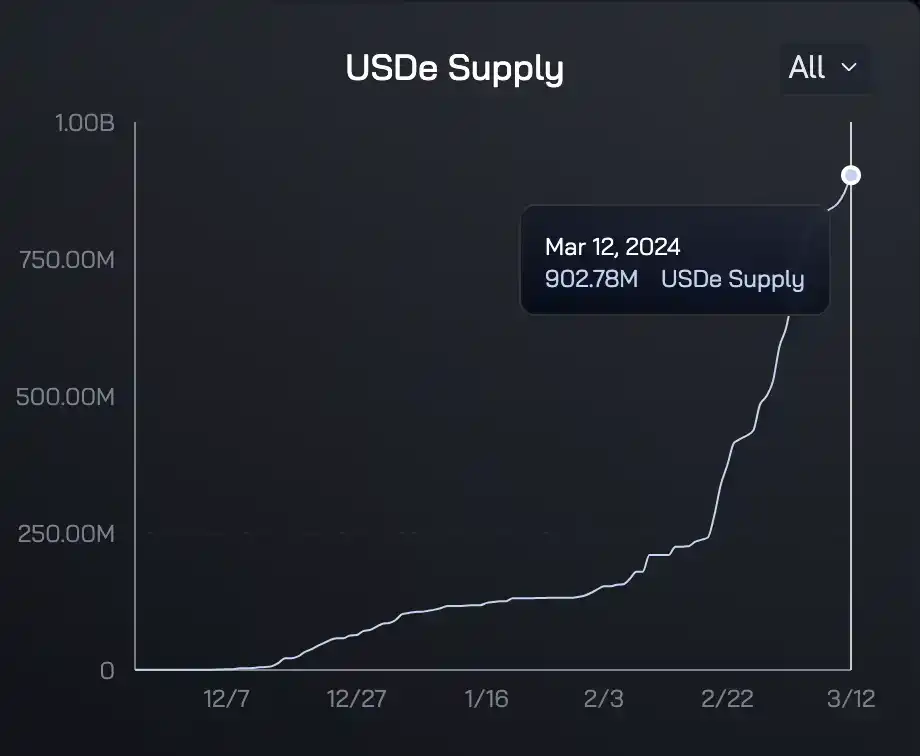
Task: Click the tooltip date "Mar 12, 2024"
Action: [x=612, y=247]
